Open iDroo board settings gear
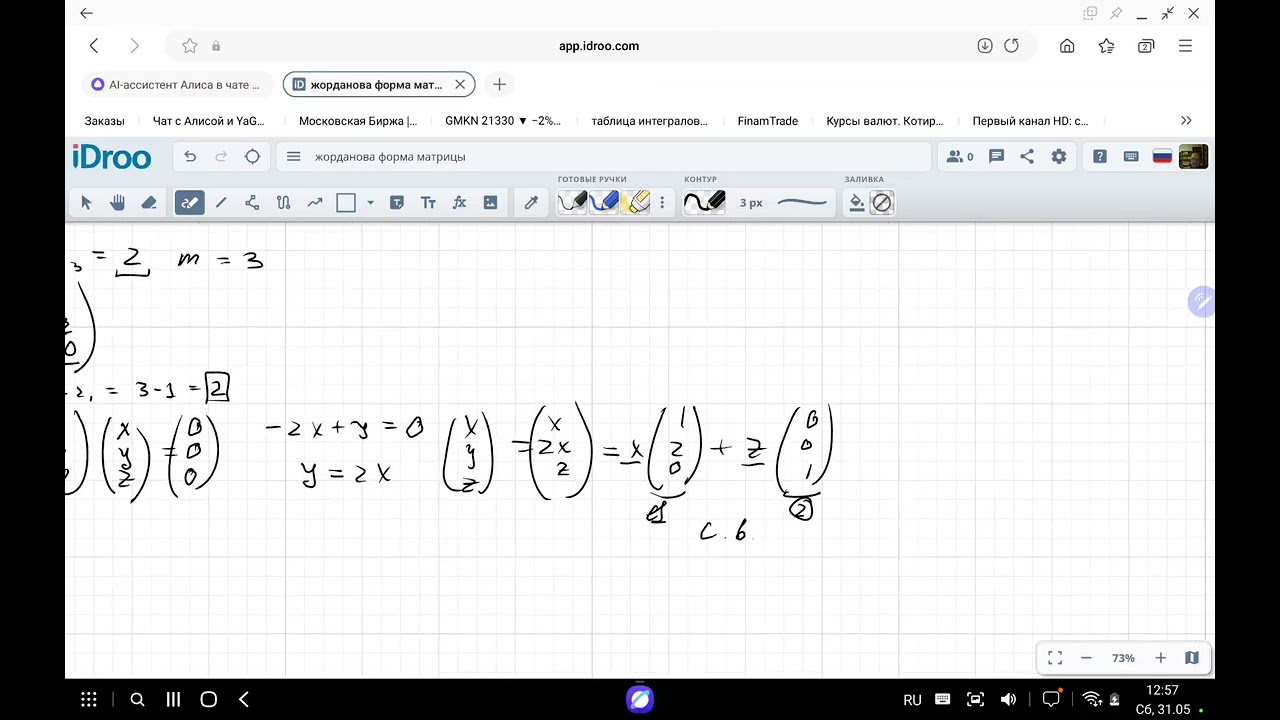 [1059, 157]
